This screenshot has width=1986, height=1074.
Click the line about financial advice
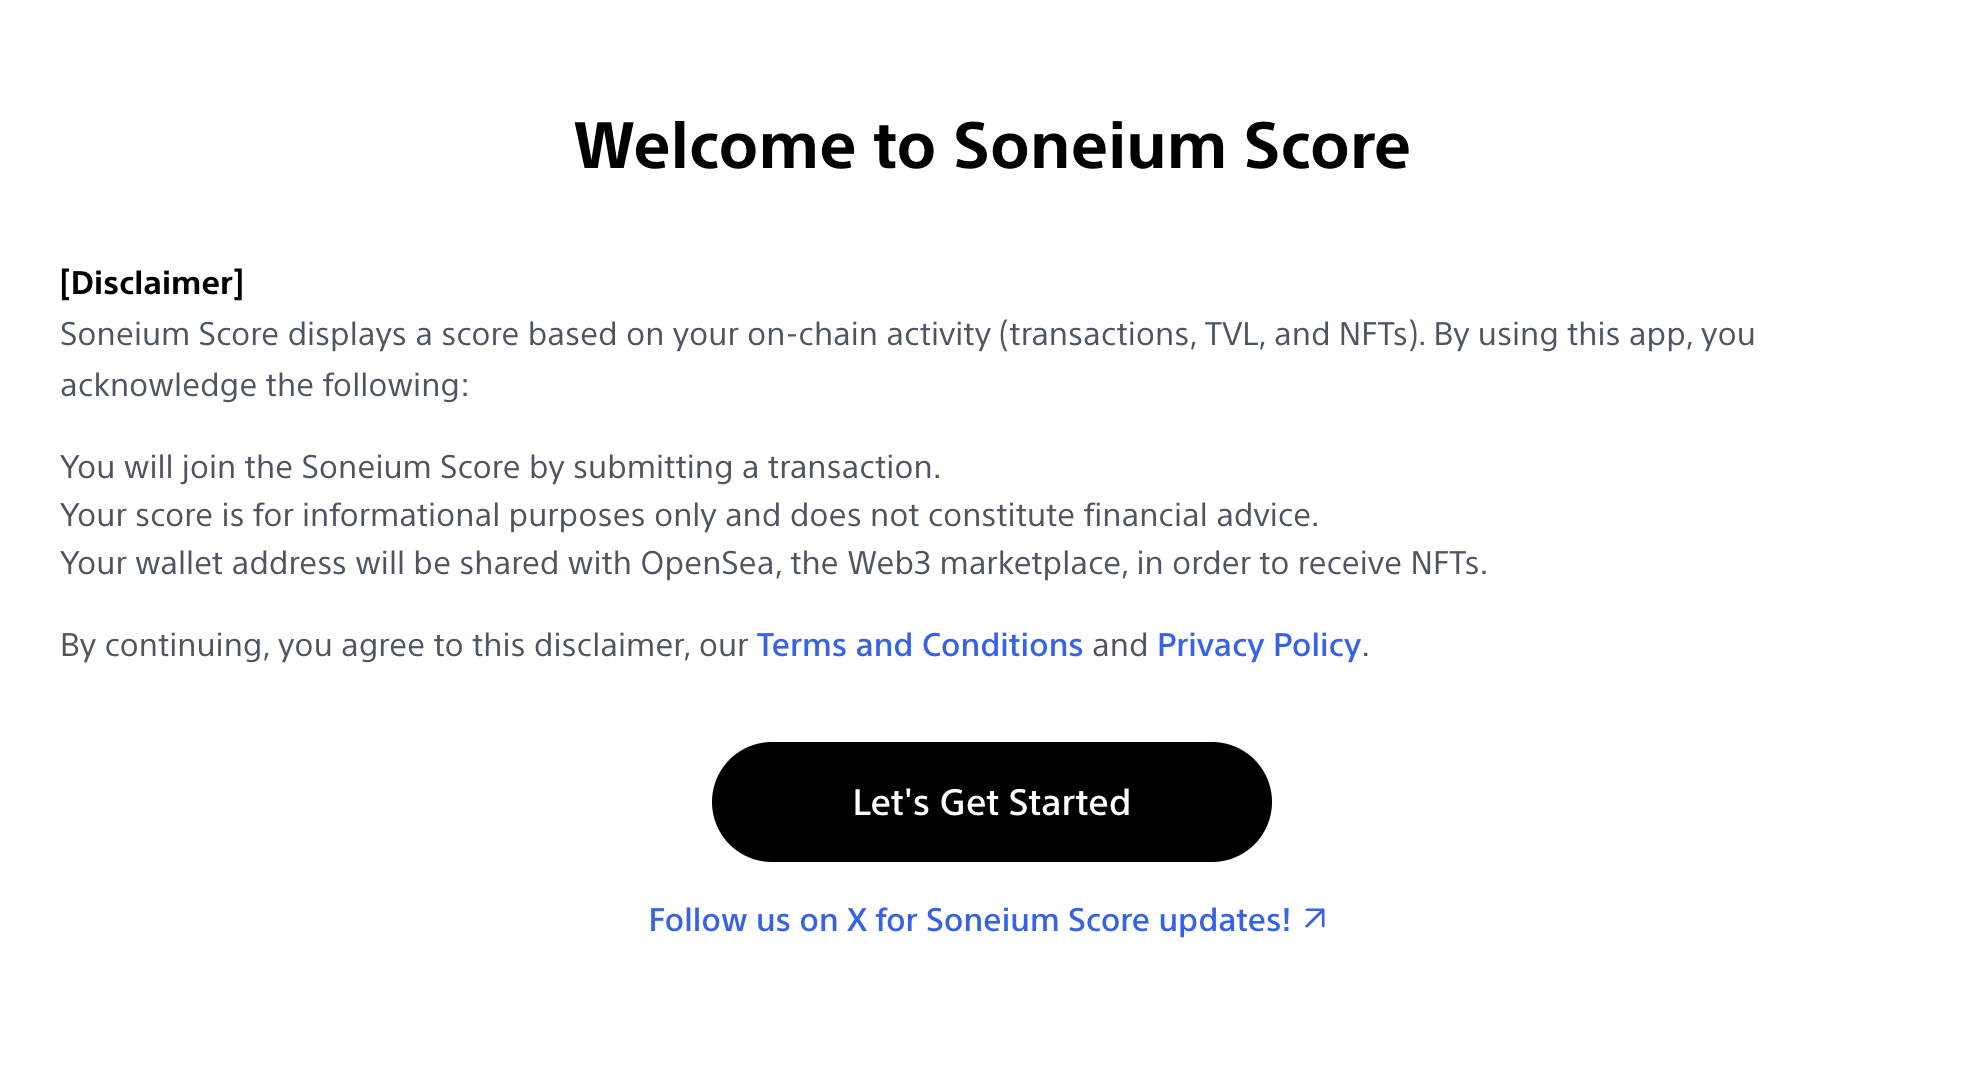tap(689, 515)
